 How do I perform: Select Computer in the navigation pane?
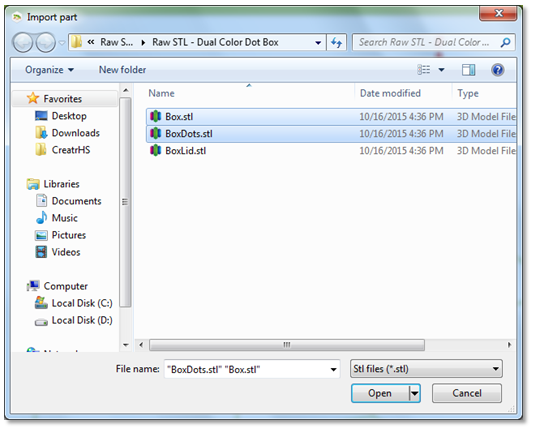point(66,286)
